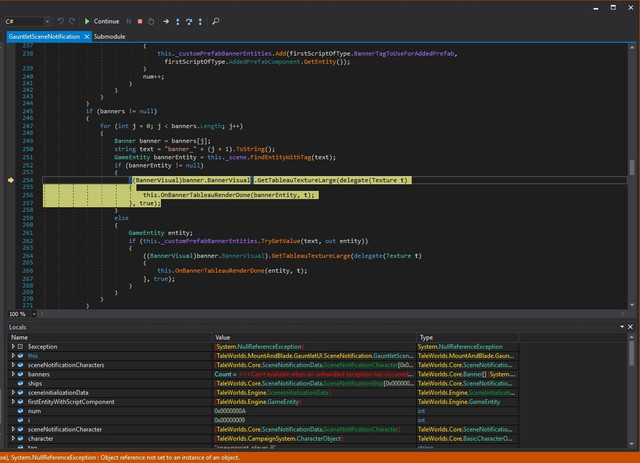Show next statement arrow icon

(x=166, y=21)
